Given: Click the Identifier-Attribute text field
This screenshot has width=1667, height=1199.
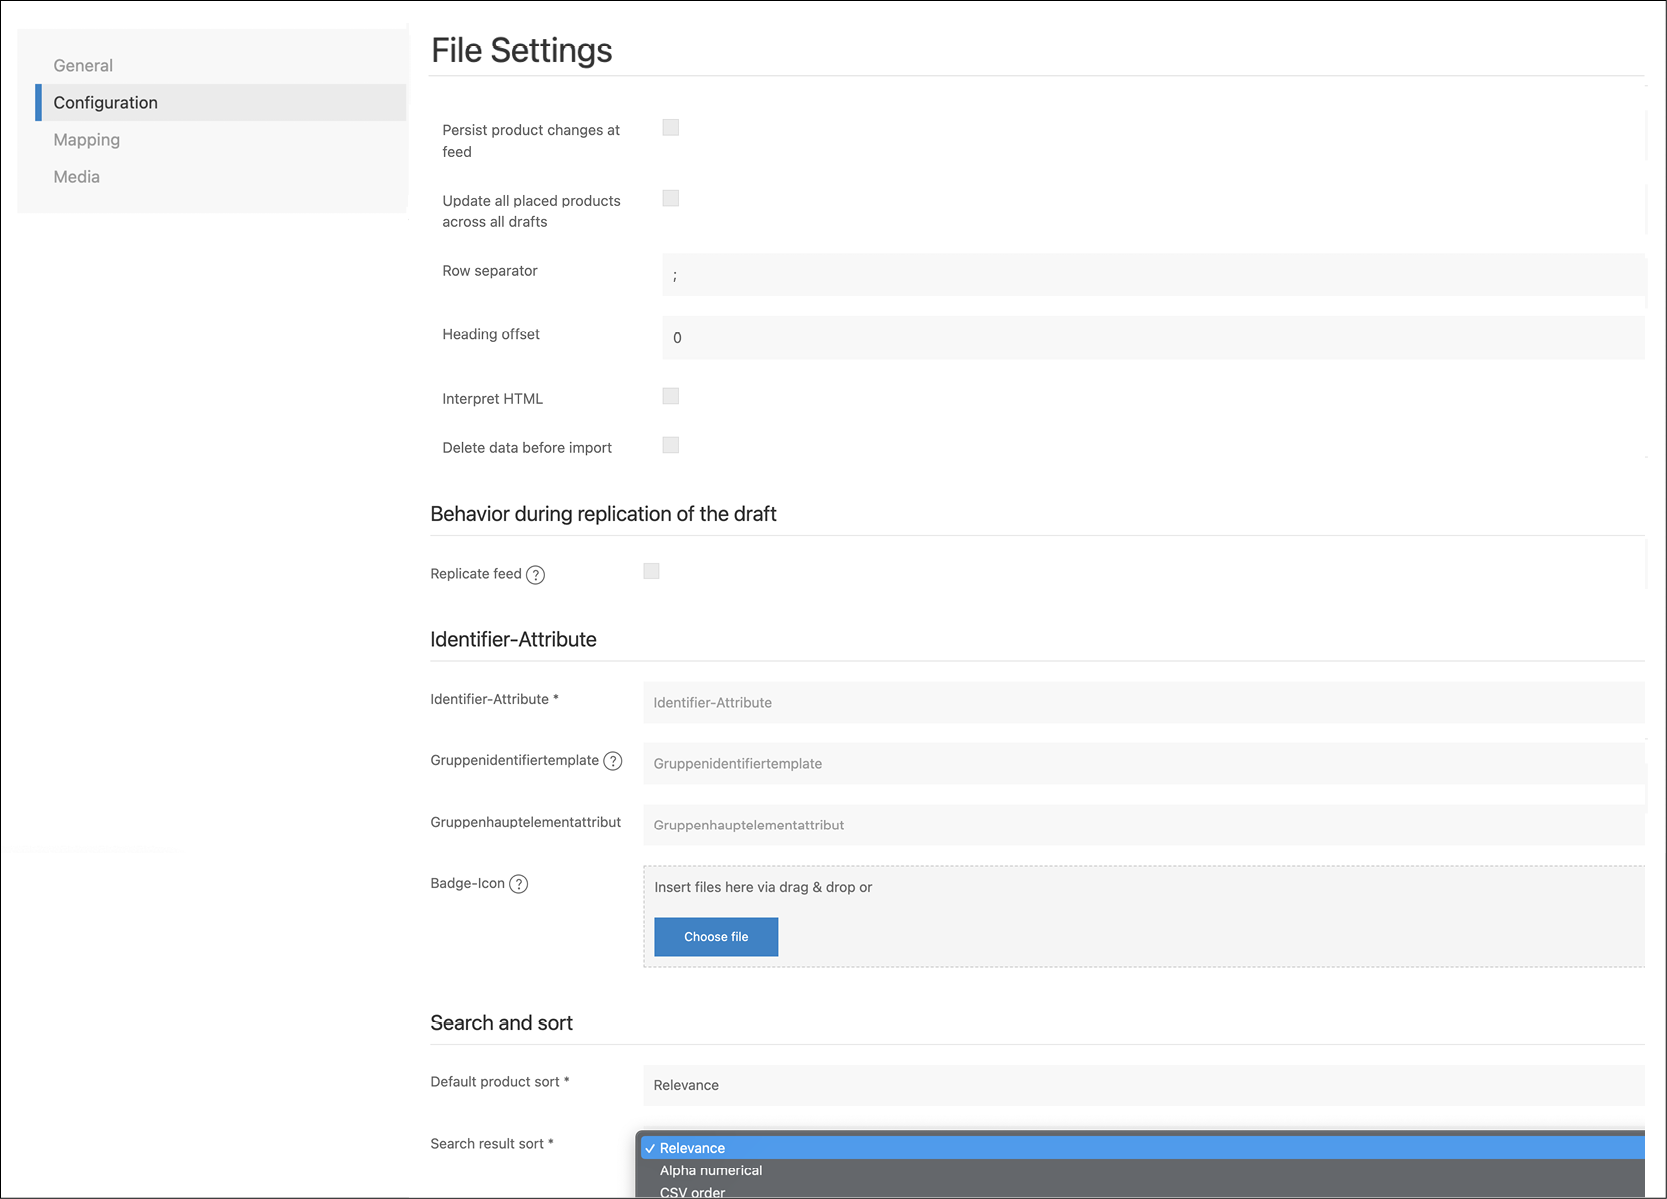Looking at the screenshot, I should (1143, 703).
